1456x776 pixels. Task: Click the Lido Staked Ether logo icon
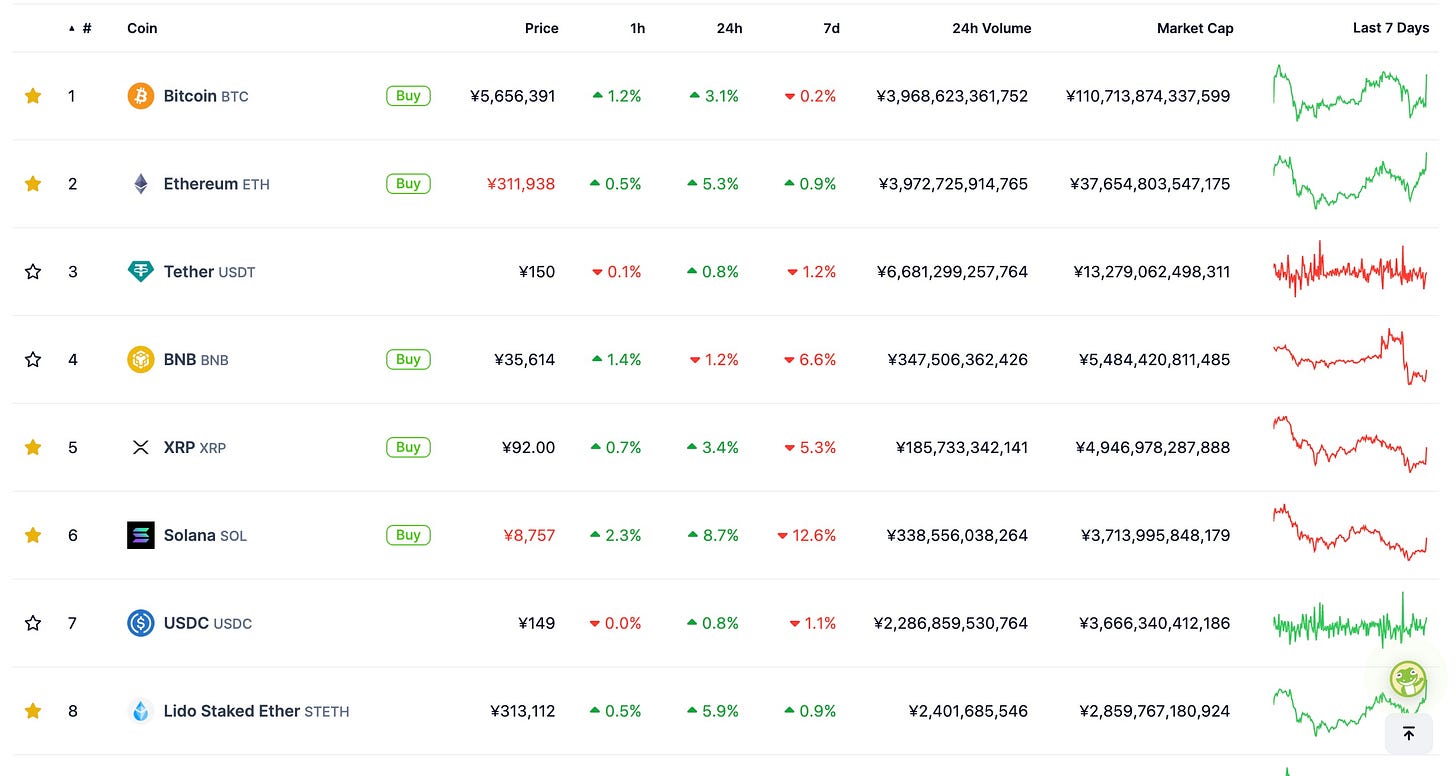pos(141,711)
